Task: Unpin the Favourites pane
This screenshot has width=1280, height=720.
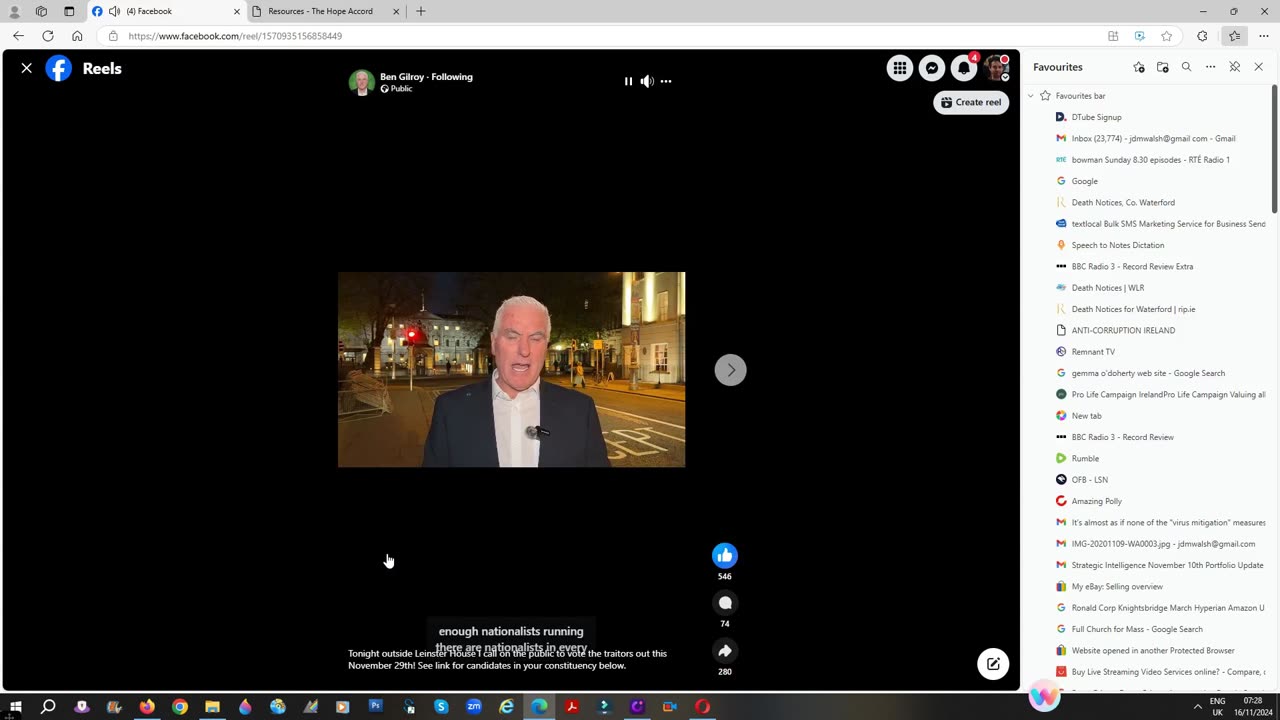Action: tap(1234, 67)
